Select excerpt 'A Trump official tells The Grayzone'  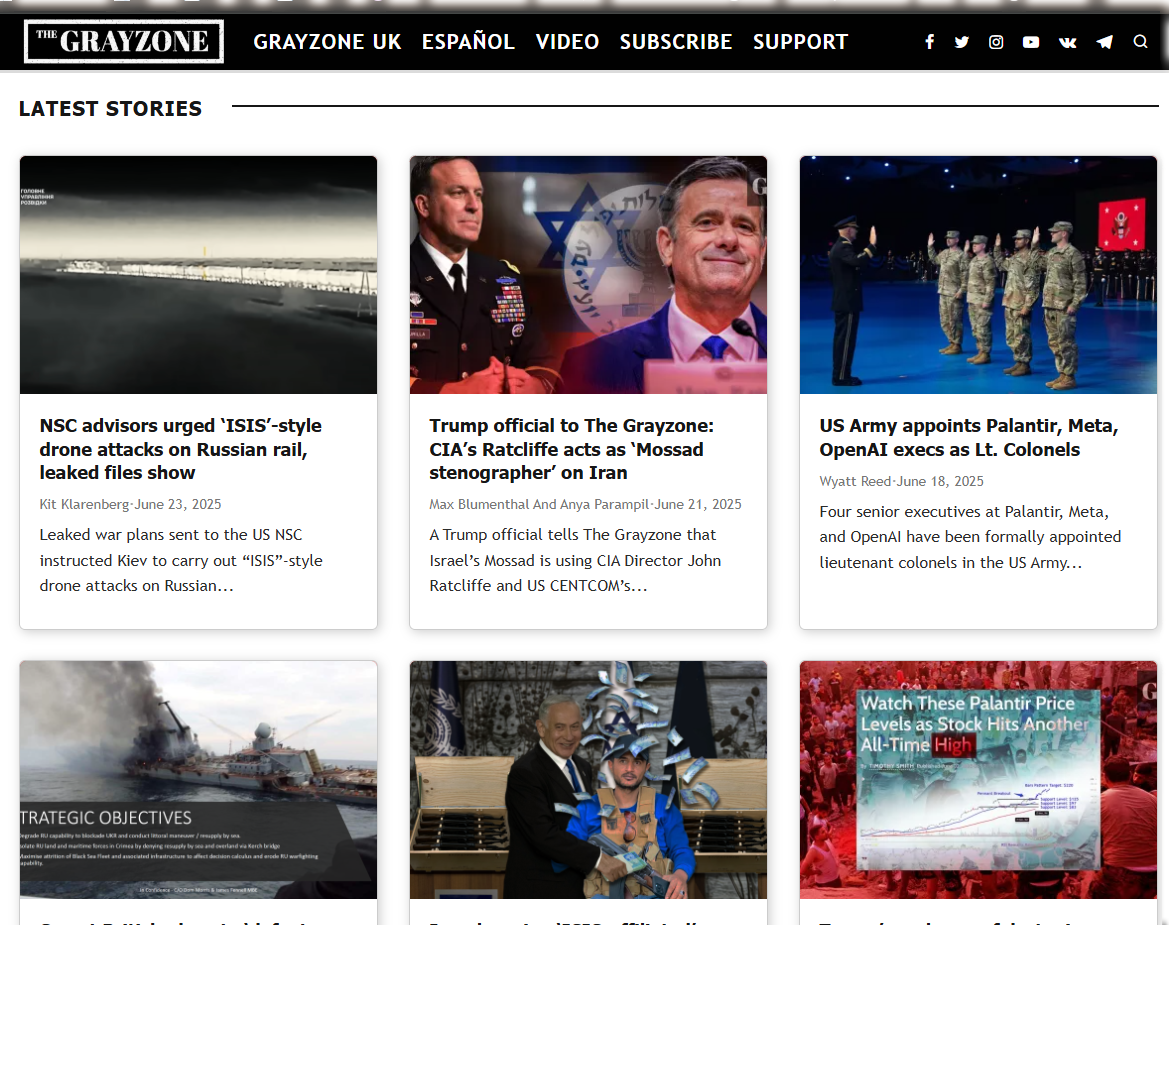coord(575,560)
